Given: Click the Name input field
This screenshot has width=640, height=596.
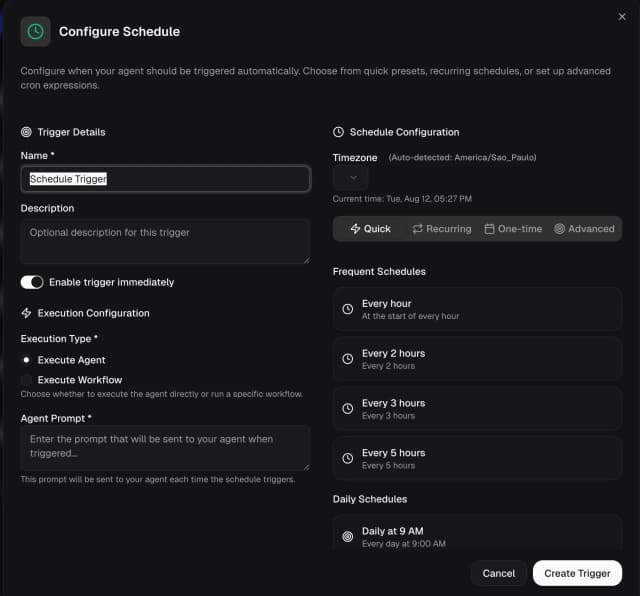Looking at the screenshot, I should 165,179.
